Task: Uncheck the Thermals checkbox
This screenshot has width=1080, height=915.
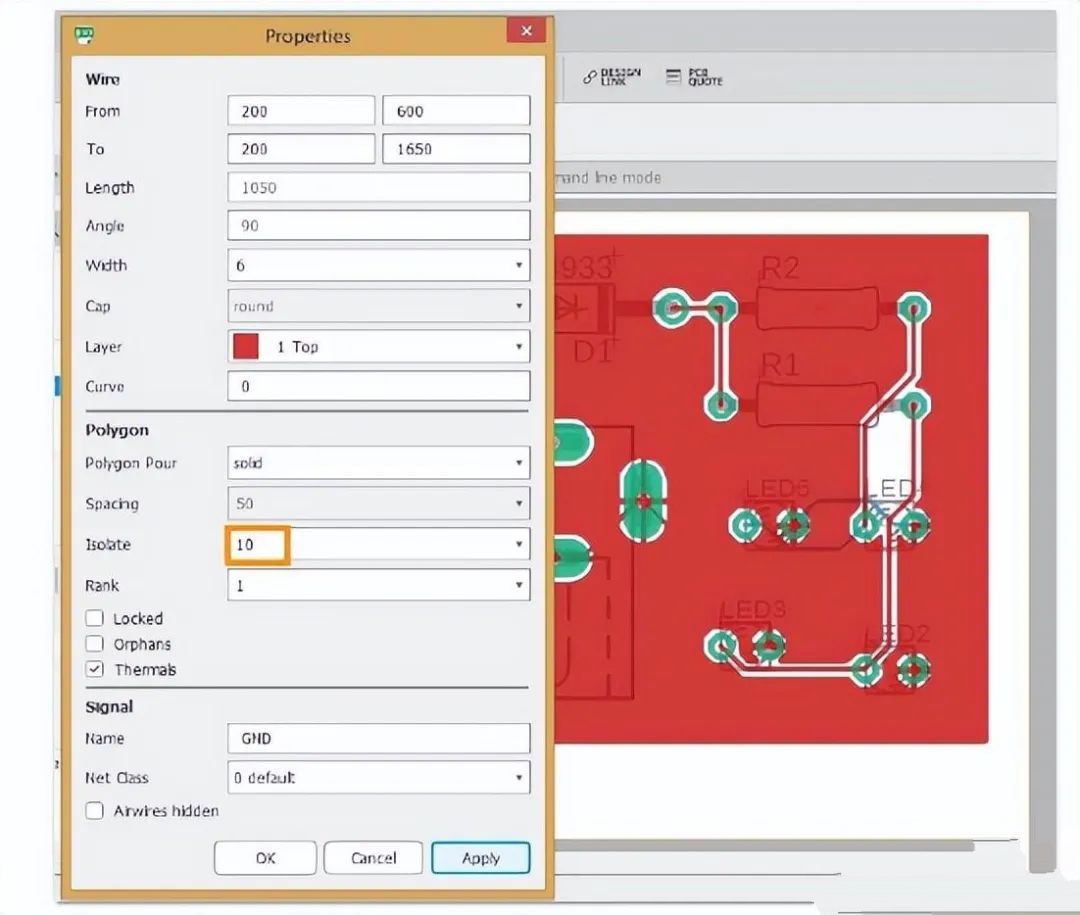Action: 95,669
